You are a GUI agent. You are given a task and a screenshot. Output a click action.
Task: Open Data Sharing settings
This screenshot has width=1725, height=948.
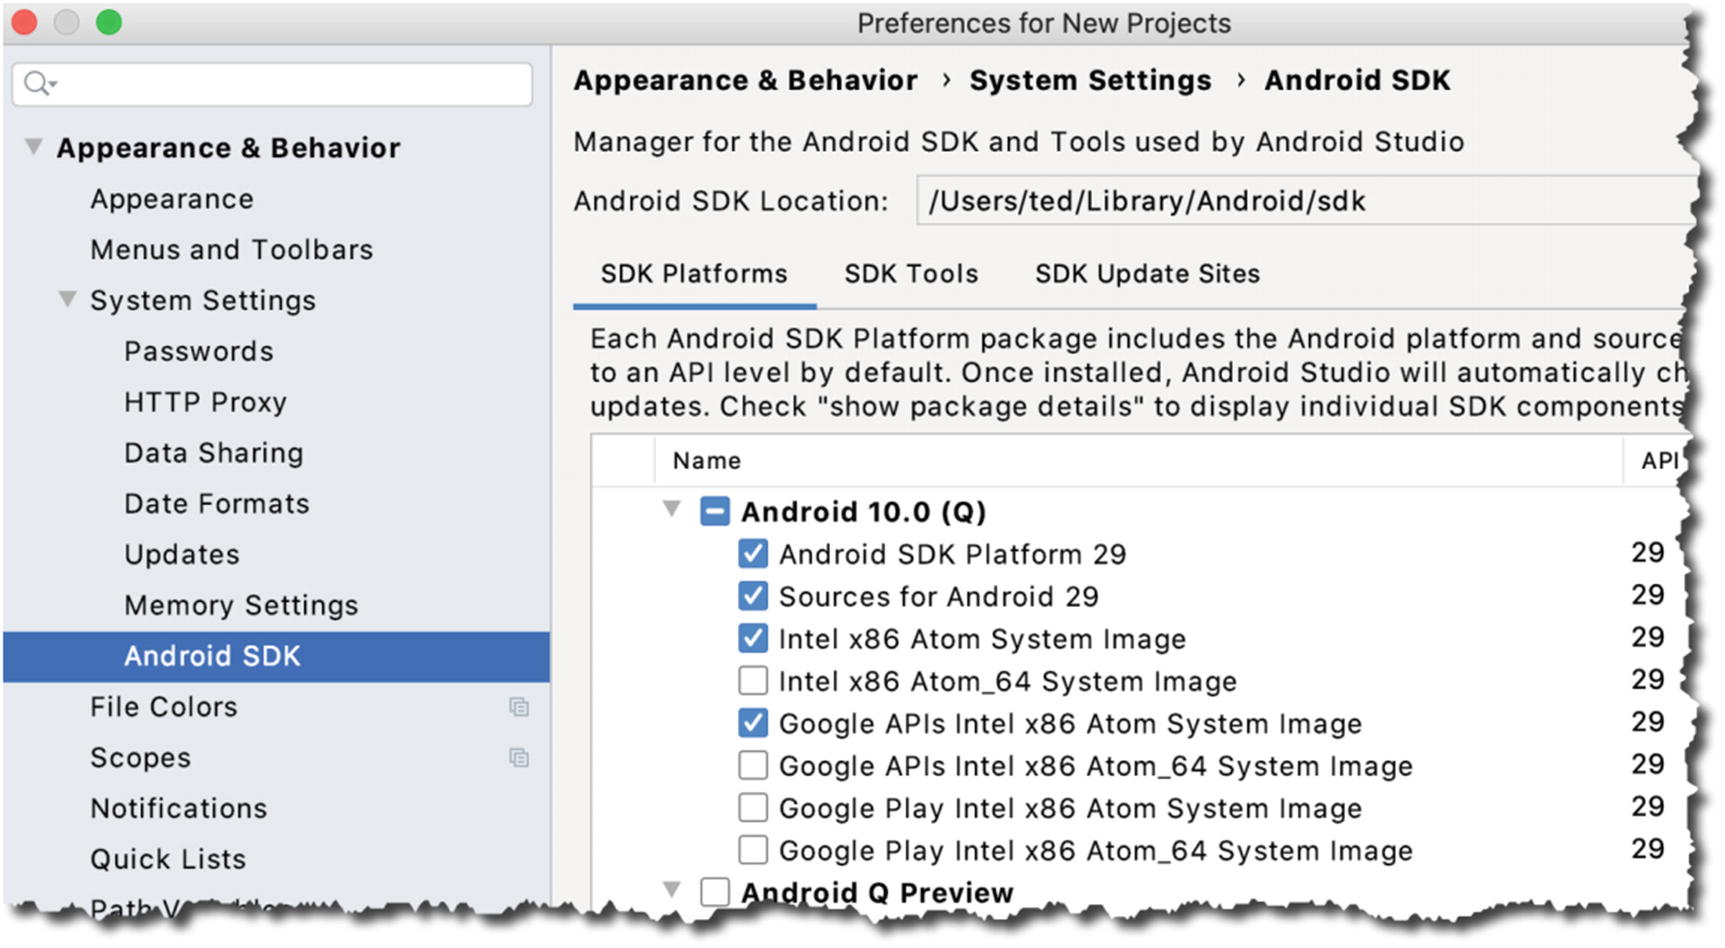click(214, 453)
